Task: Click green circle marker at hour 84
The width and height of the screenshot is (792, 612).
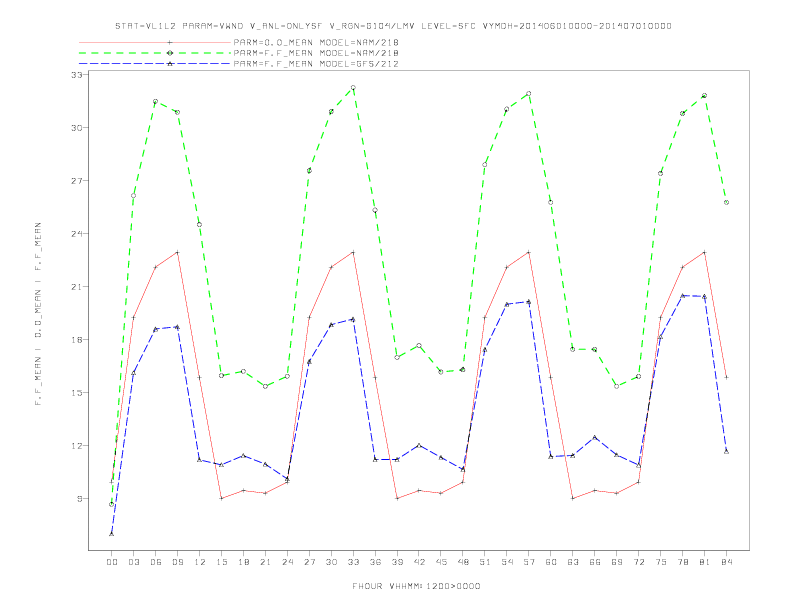Action: 726,202
